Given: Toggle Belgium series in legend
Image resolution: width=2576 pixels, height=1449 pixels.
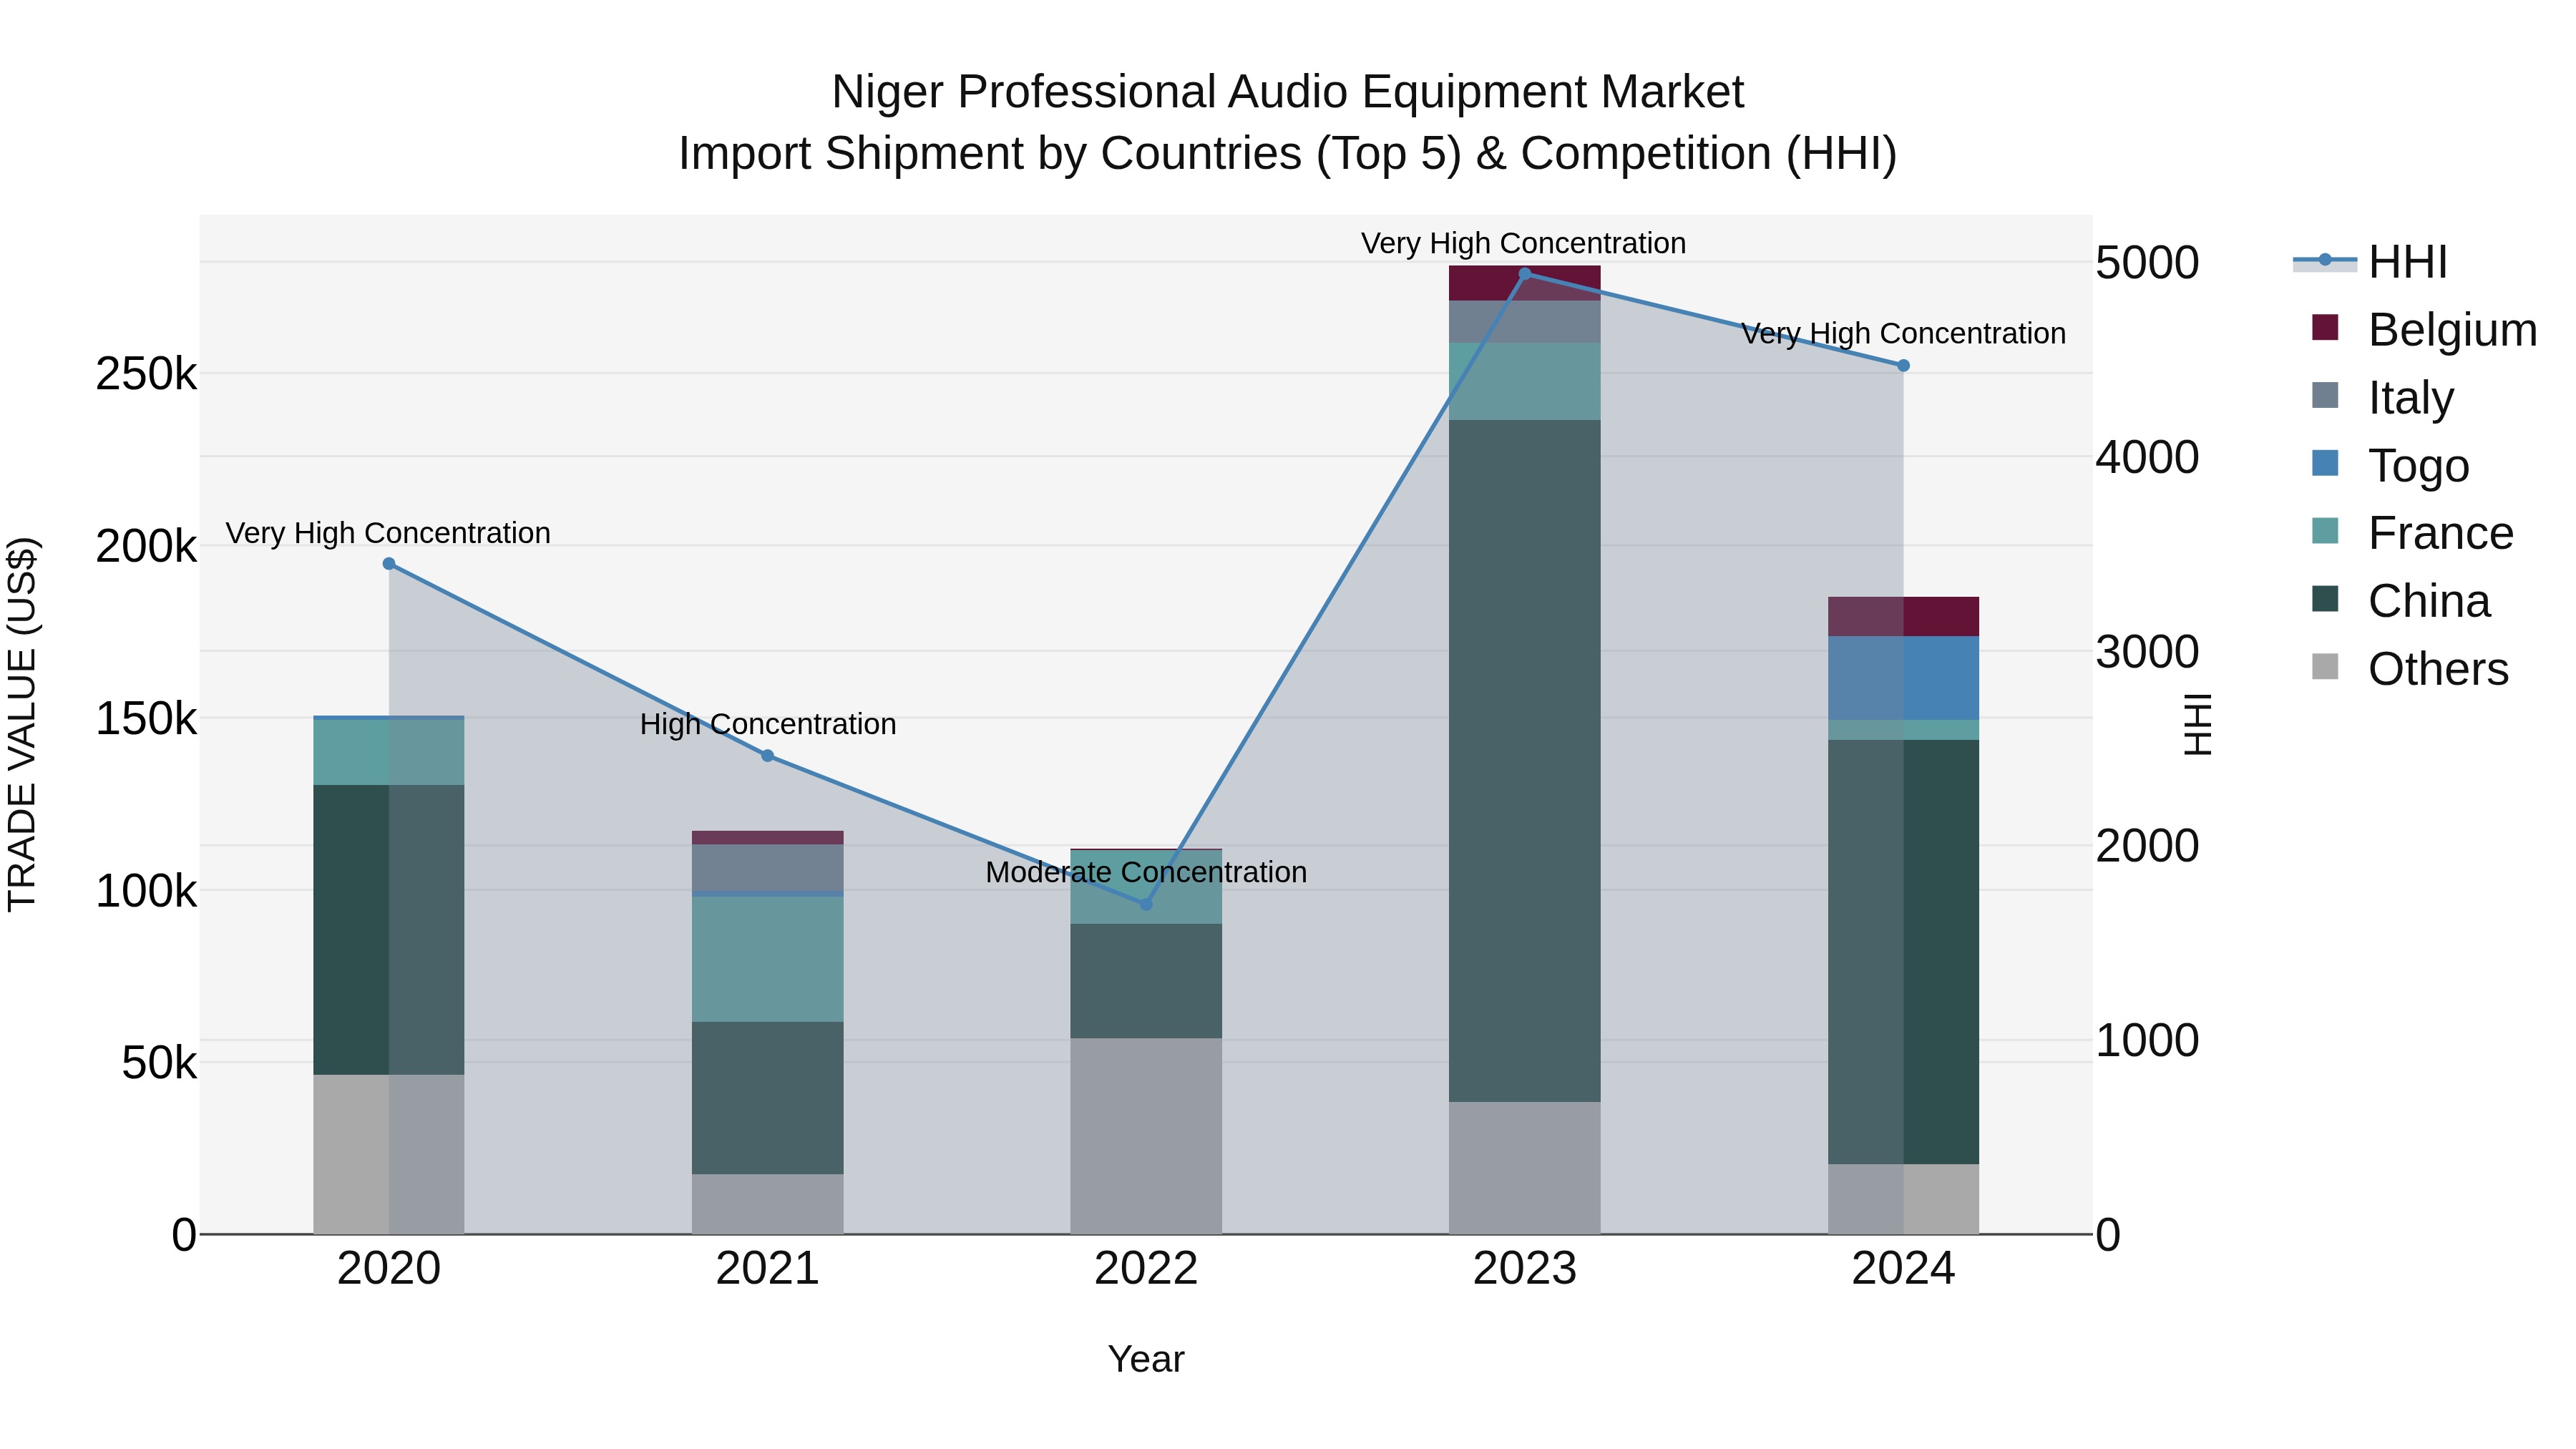Looking at the screenshot, I should point(2425,330).
